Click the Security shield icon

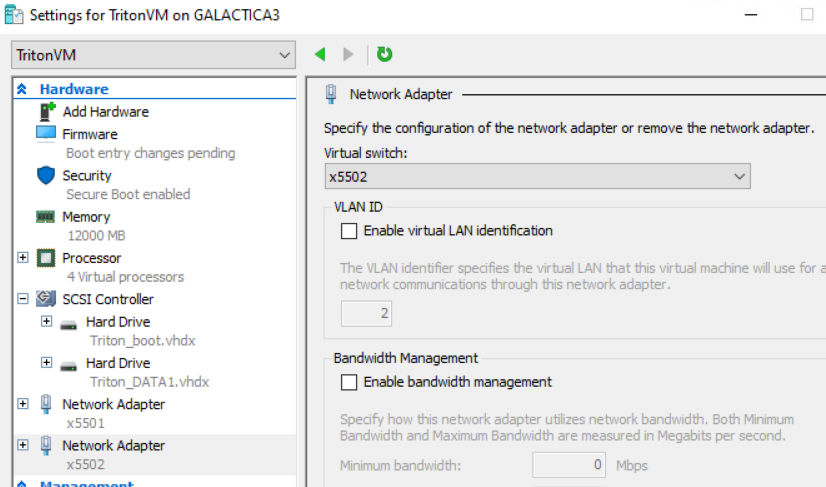46,175
